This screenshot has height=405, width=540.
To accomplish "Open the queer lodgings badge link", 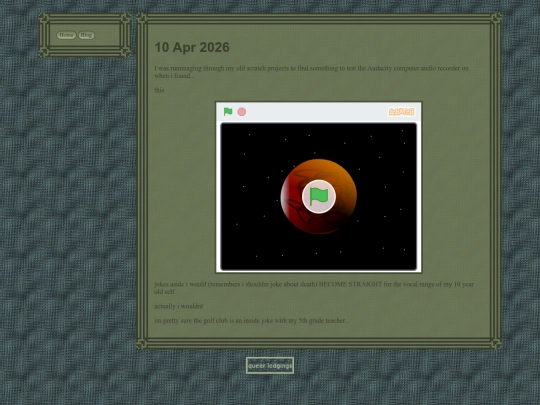I will [x=270, y=365].
